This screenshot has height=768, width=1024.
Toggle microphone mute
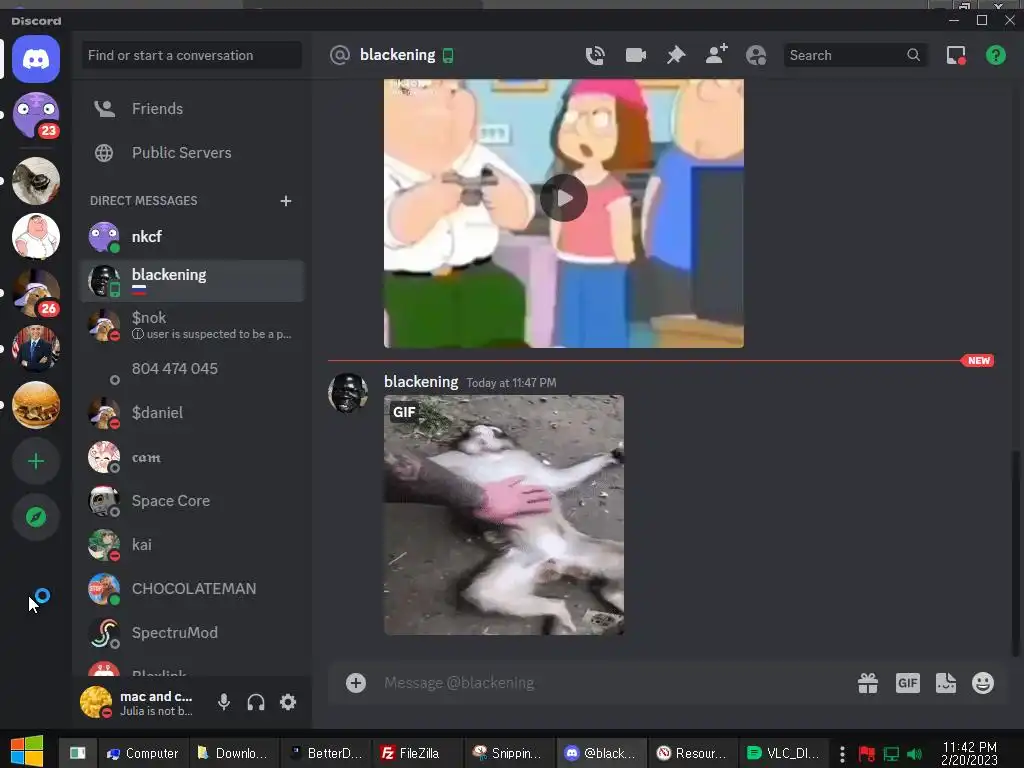224,702
